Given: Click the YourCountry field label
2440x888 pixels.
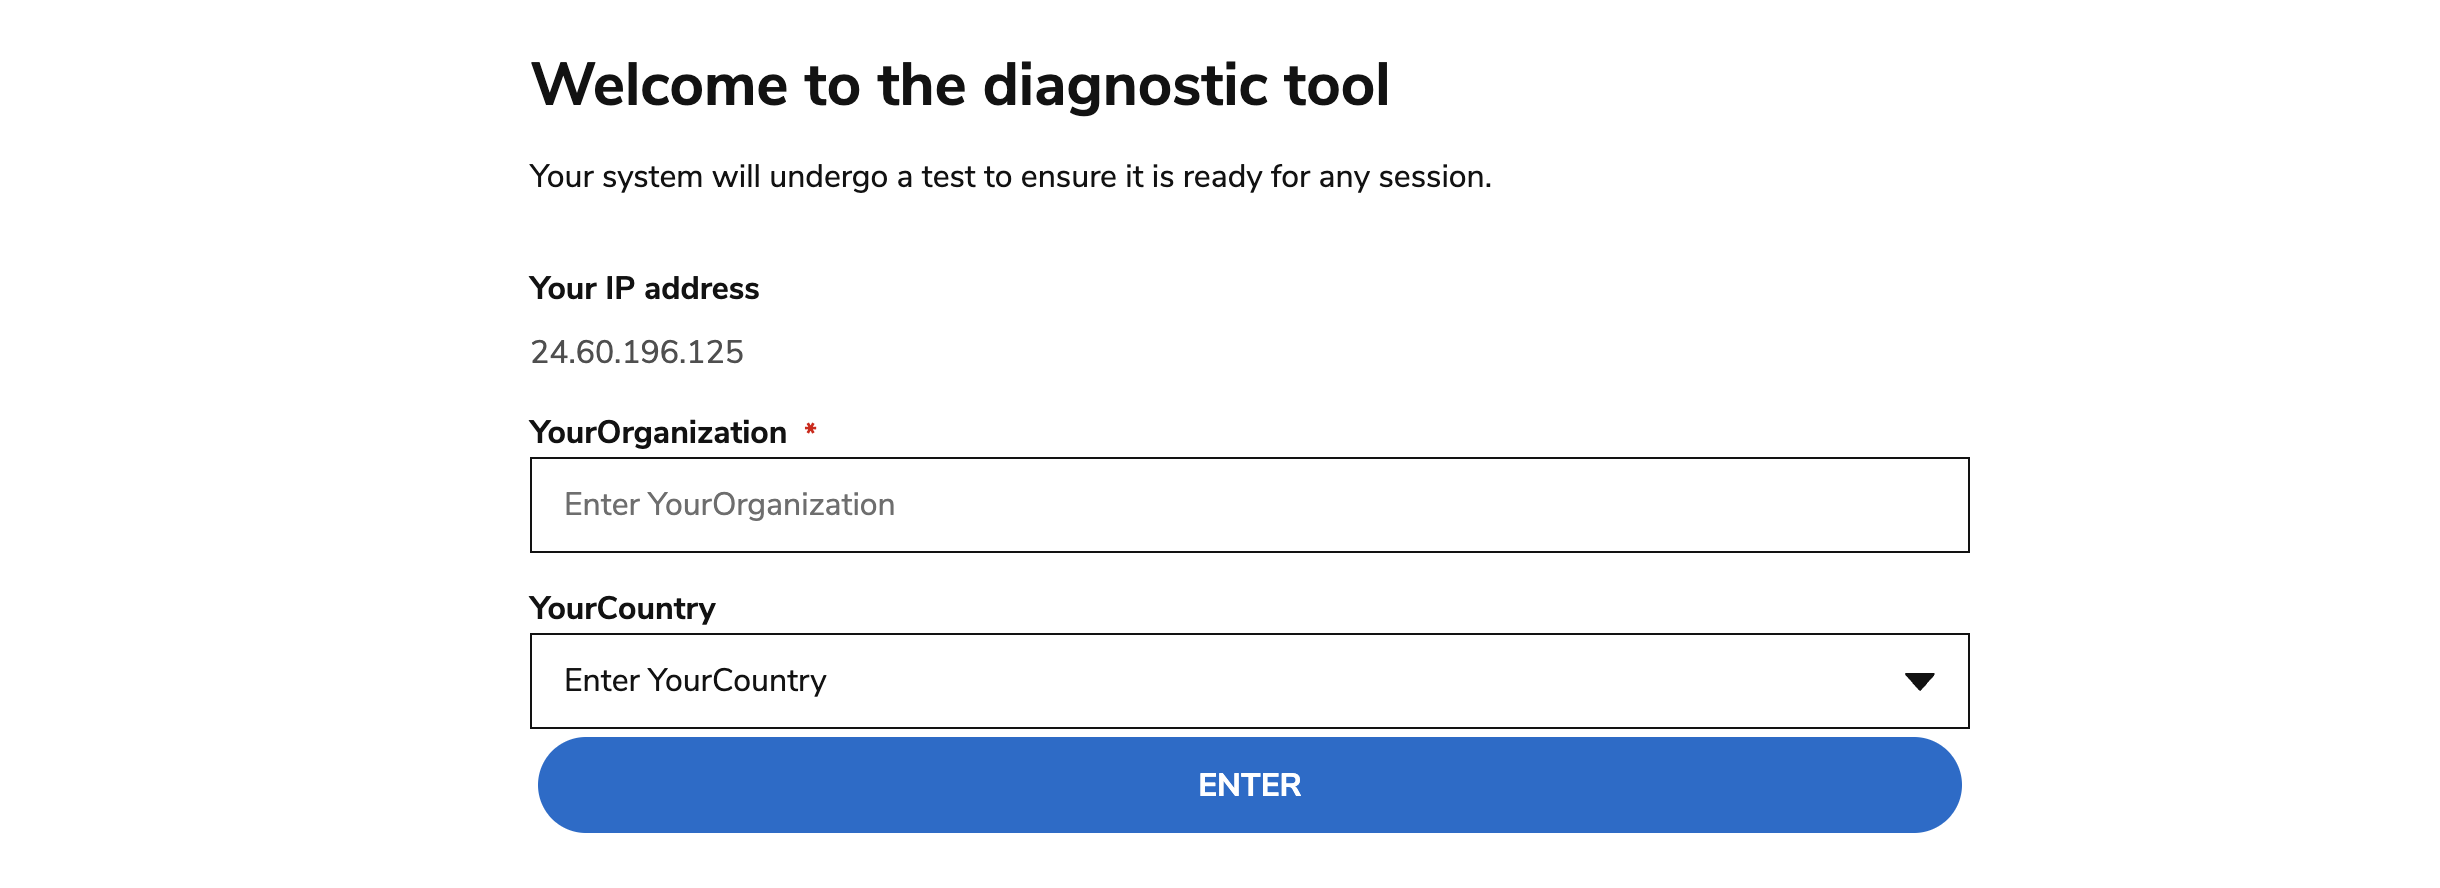Looking at the screenshot, I should coord(622,609).
